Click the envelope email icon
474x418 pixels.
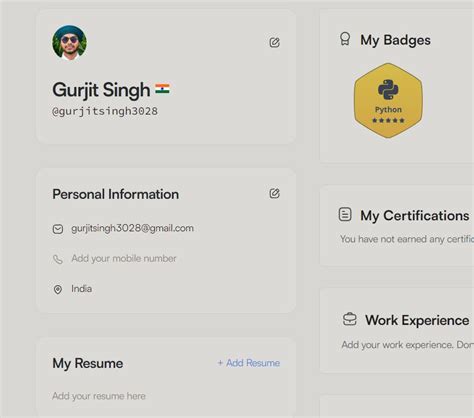[x=58, y=229]
